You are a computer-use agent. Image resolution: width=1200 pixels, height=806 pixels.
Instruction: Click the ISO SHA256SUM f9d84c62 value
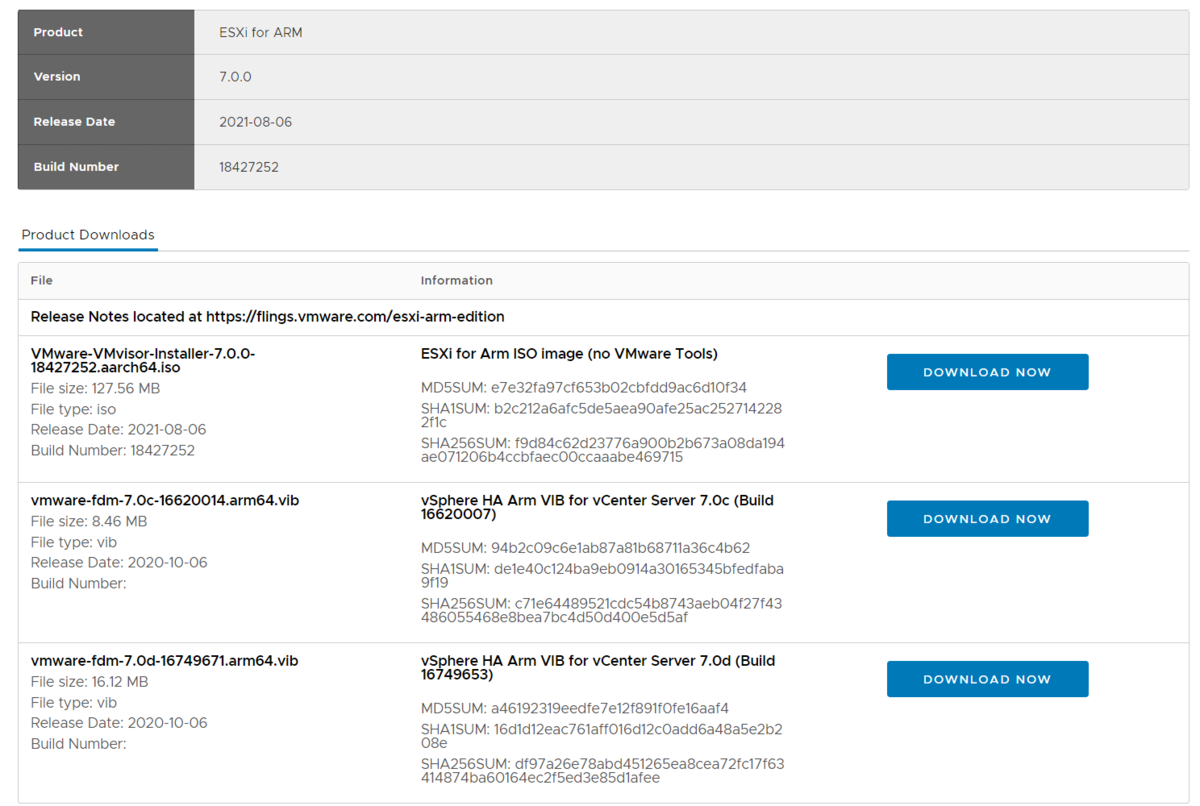[603, 450]
